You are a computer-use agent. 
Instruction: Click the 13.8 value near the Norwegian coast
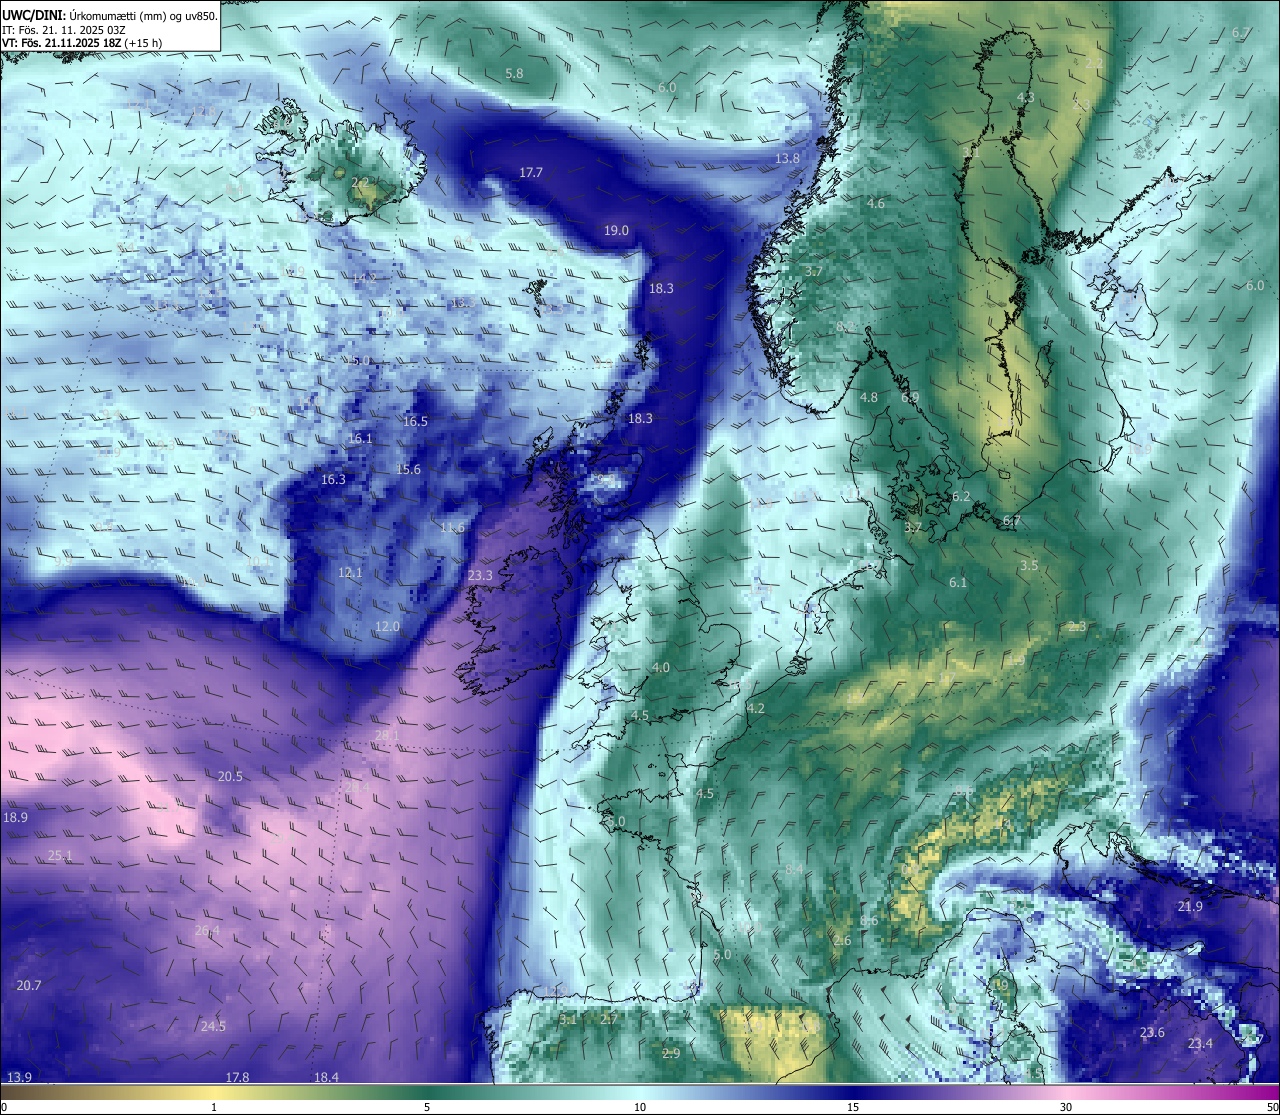[x=788, y=159]
